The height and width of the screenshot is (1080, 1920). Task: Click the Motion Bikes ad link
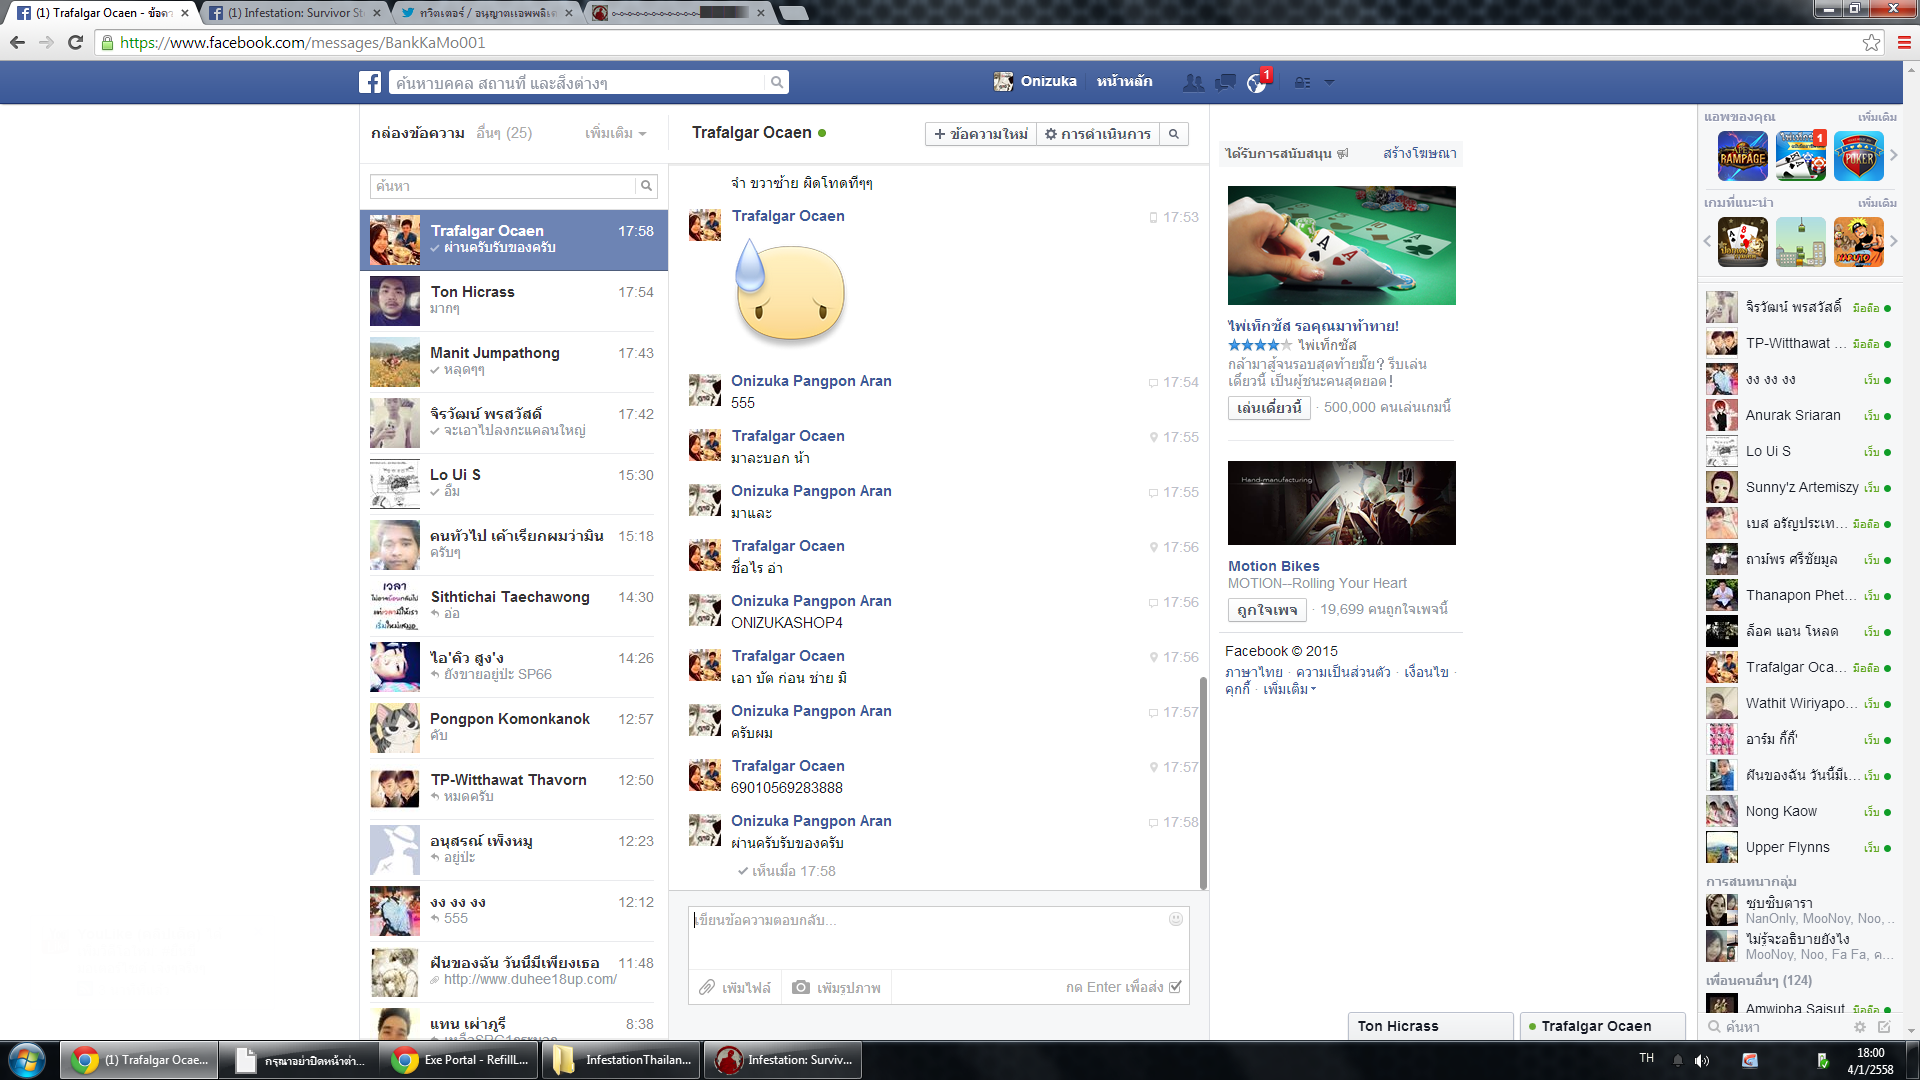point(1273,566)
